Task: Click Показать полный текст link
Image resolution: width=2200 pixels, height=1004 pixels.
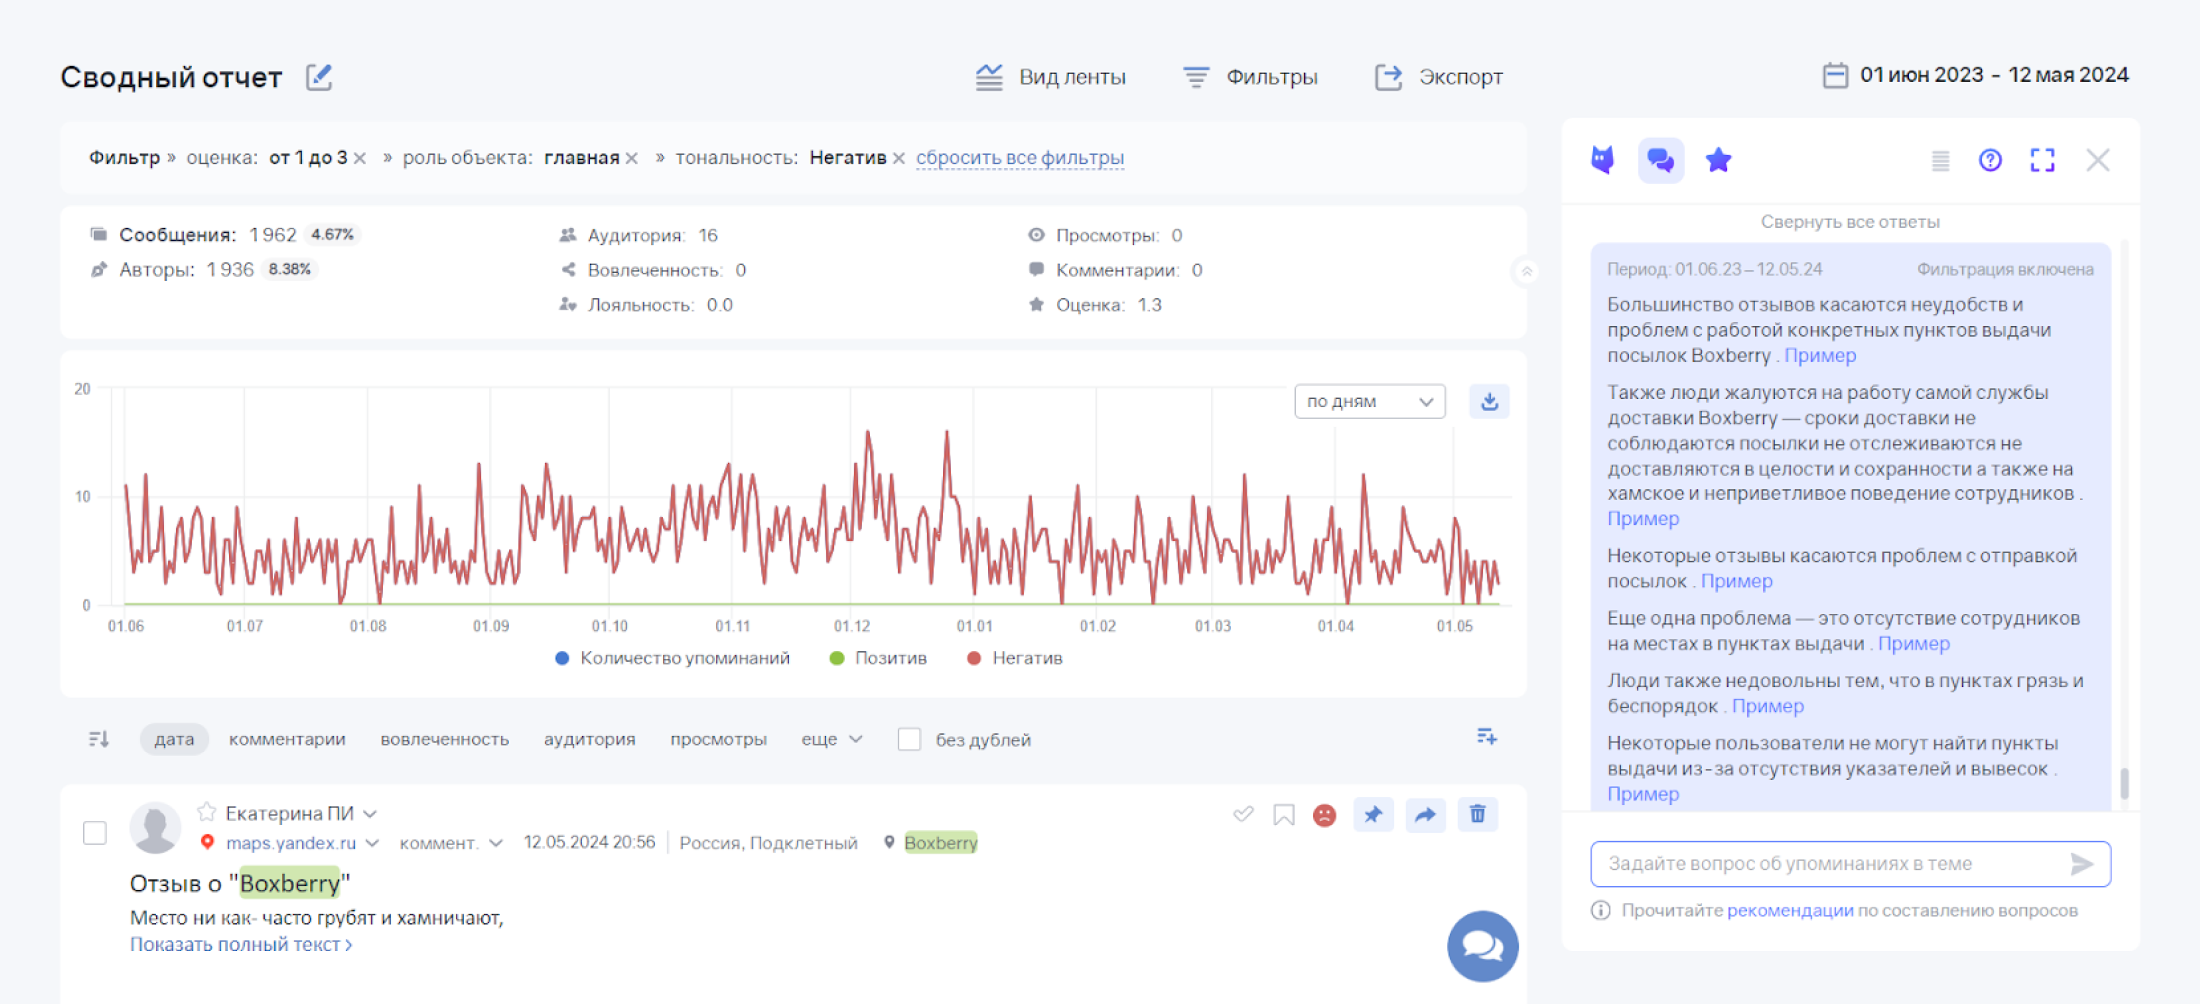Action: [241, 945]
